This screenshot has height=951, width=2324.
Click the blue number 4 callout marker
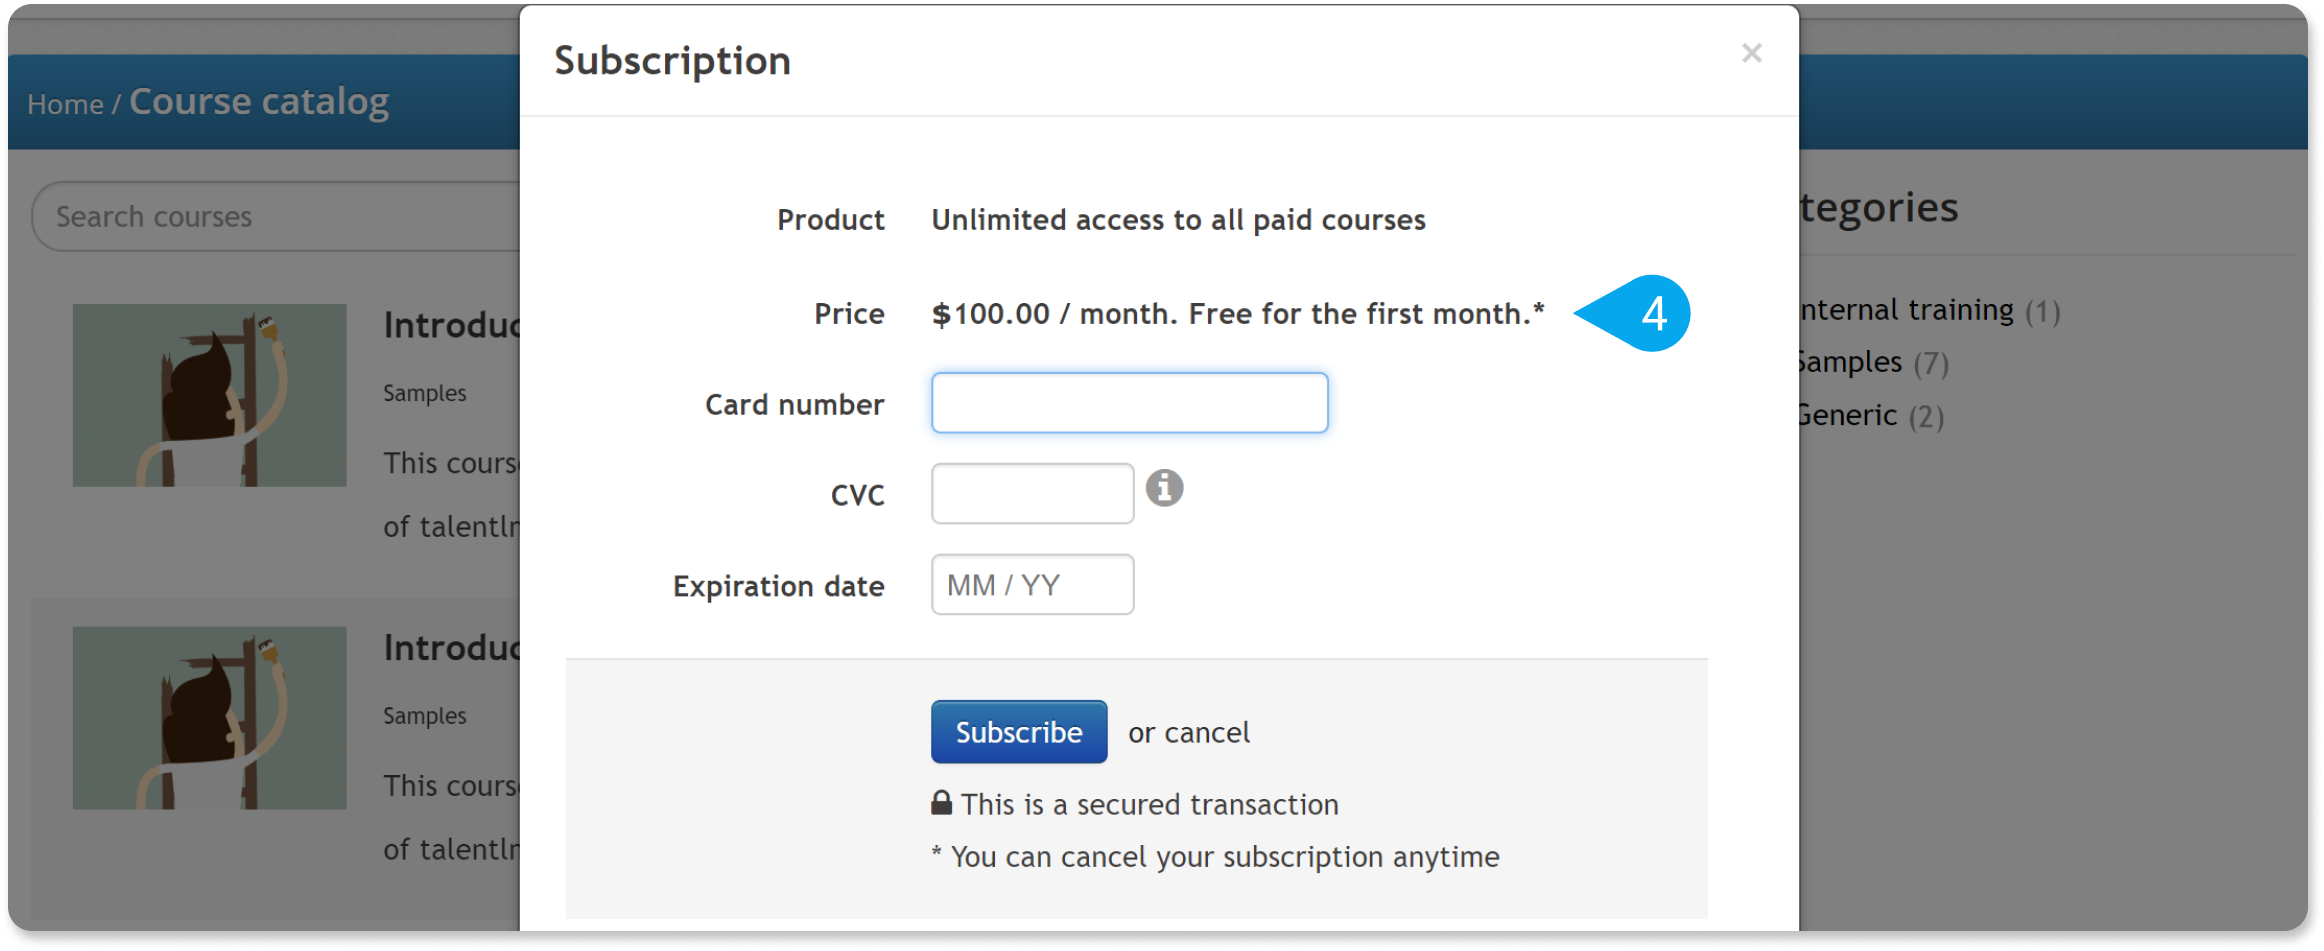(1635, 313)
